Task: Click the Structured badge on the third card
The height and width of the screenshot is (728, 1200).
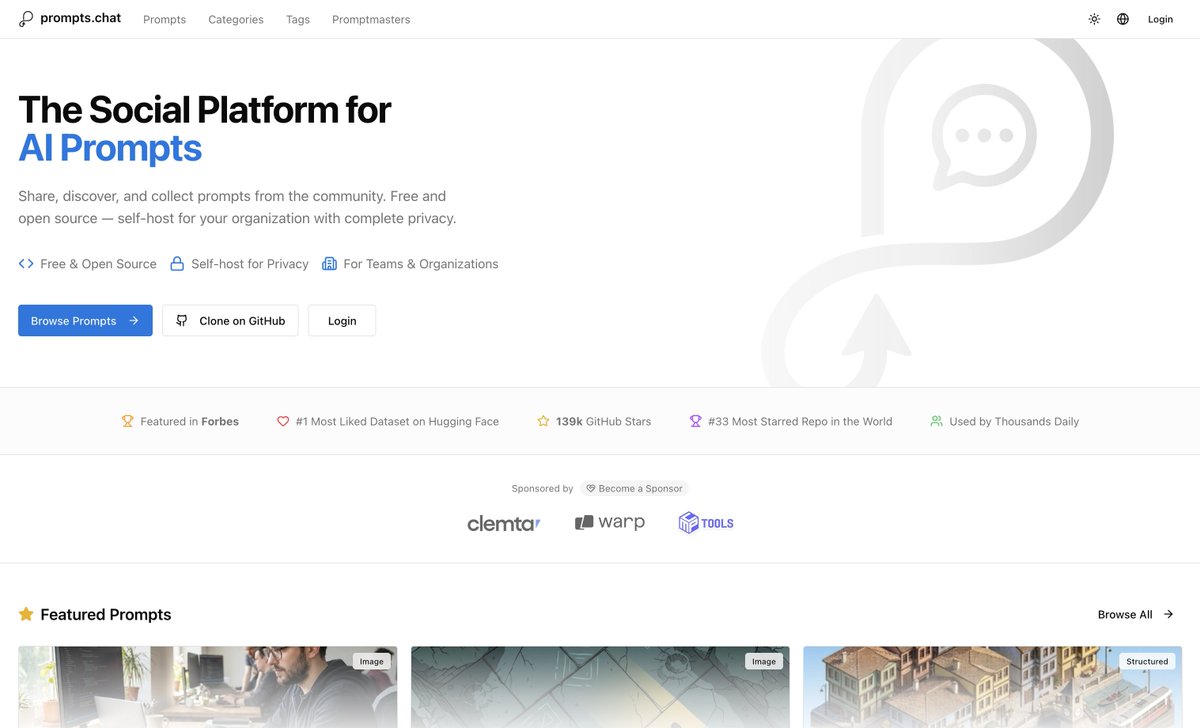Action: tap(1147, 661)
